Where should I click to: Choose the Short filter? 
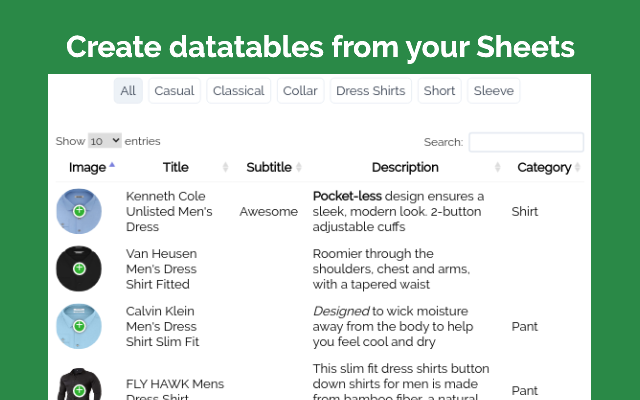pyautogui.click(x=439, y=91)
